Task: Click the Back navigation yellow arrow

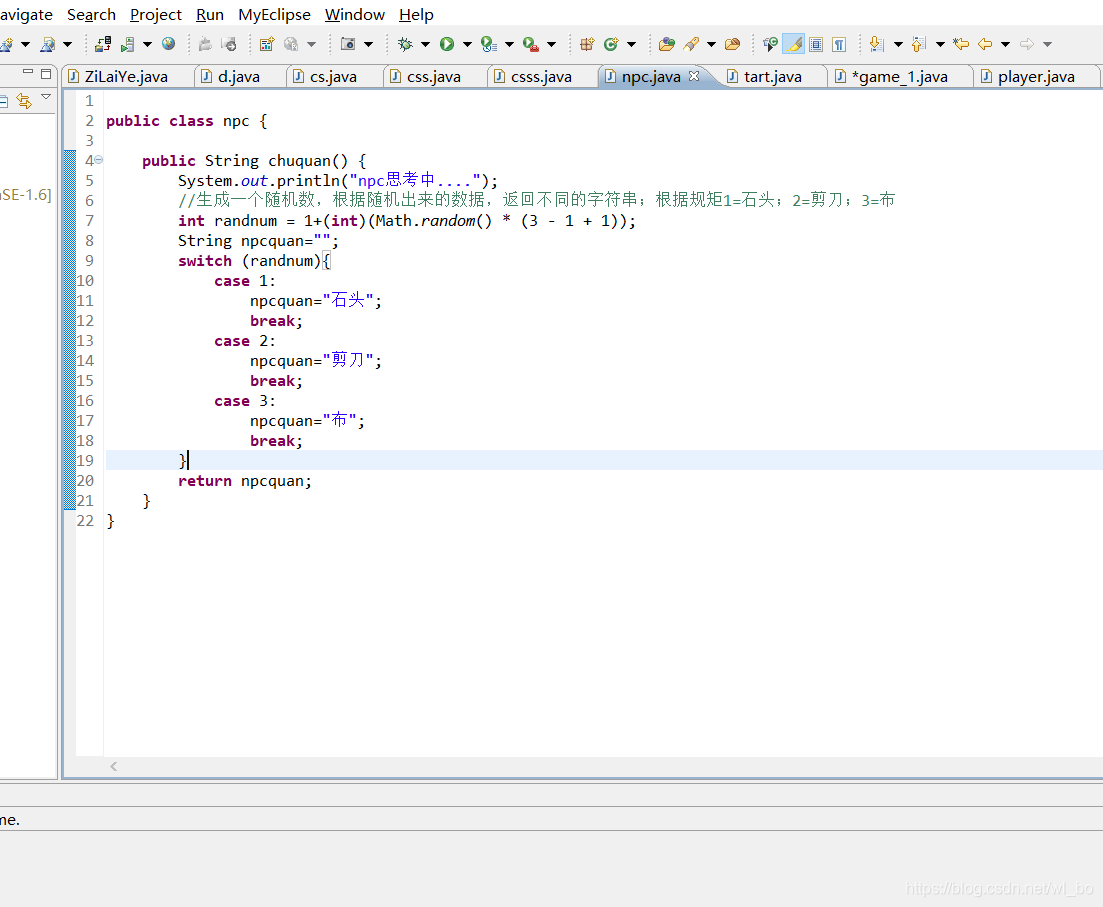Action: click(x=985, y=44)
